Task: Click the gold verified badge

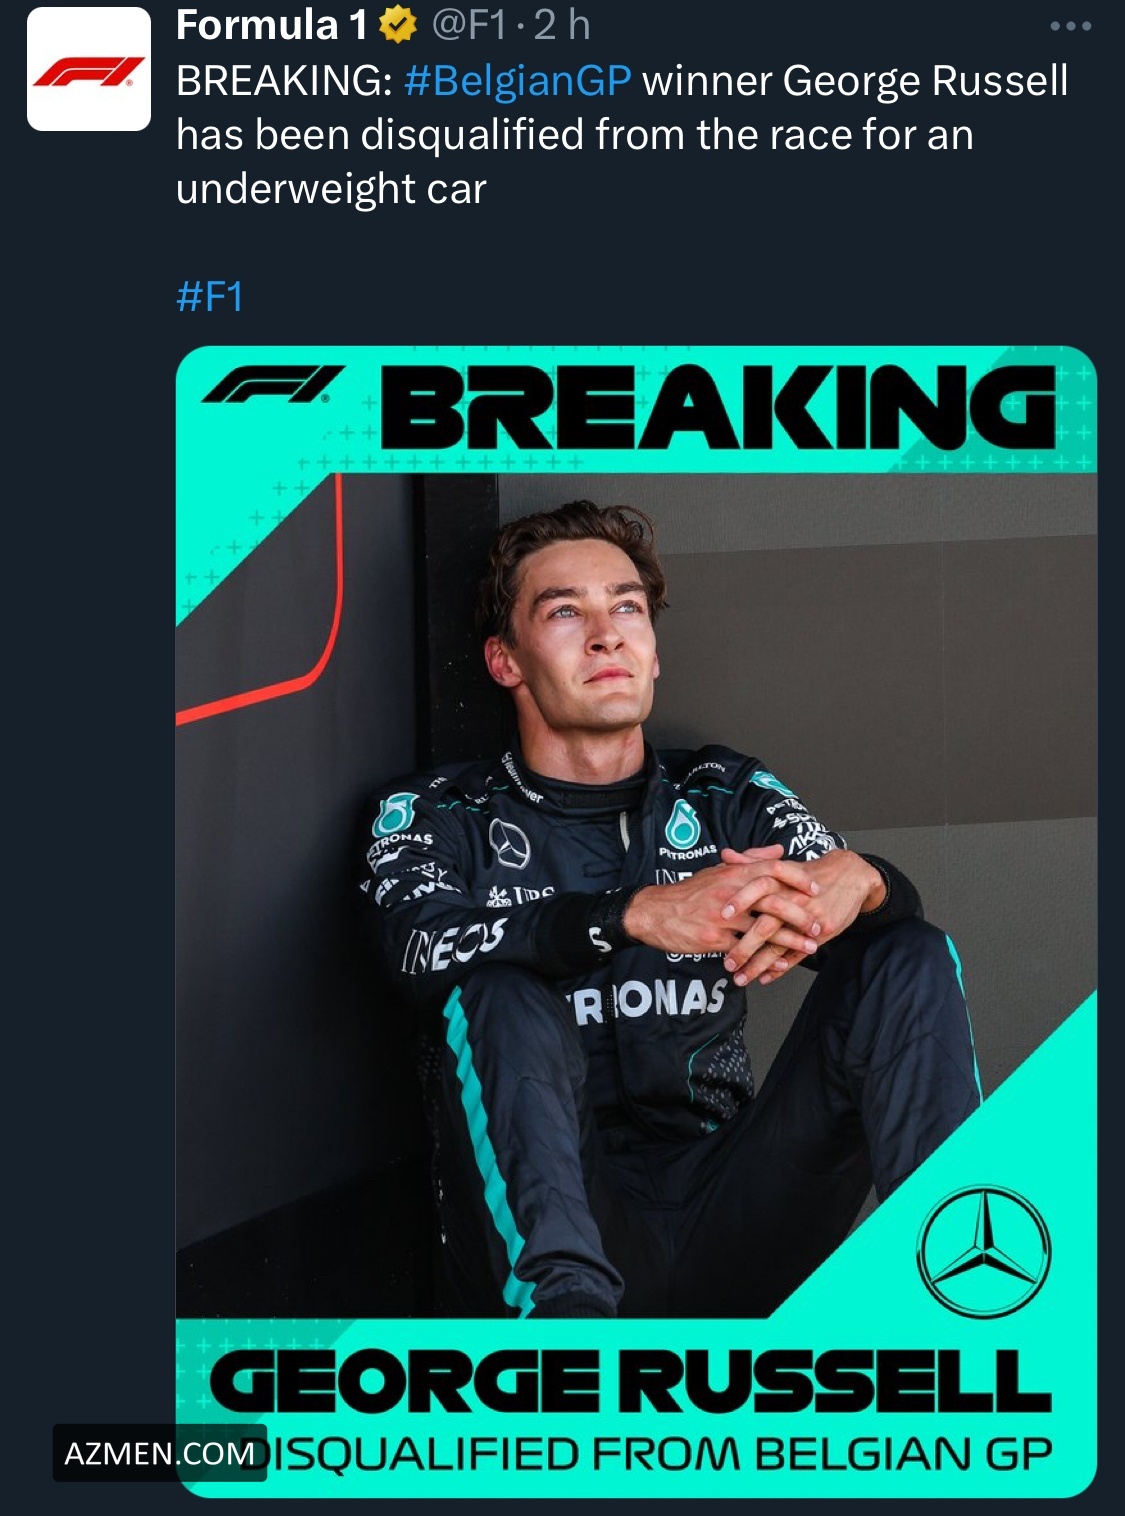Action: point(398,26)
